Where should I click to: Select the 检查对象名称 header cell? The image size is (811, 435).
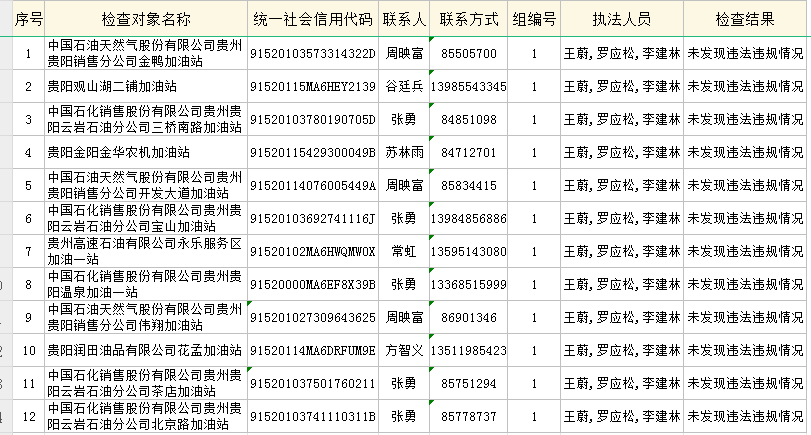click(146, 19)
